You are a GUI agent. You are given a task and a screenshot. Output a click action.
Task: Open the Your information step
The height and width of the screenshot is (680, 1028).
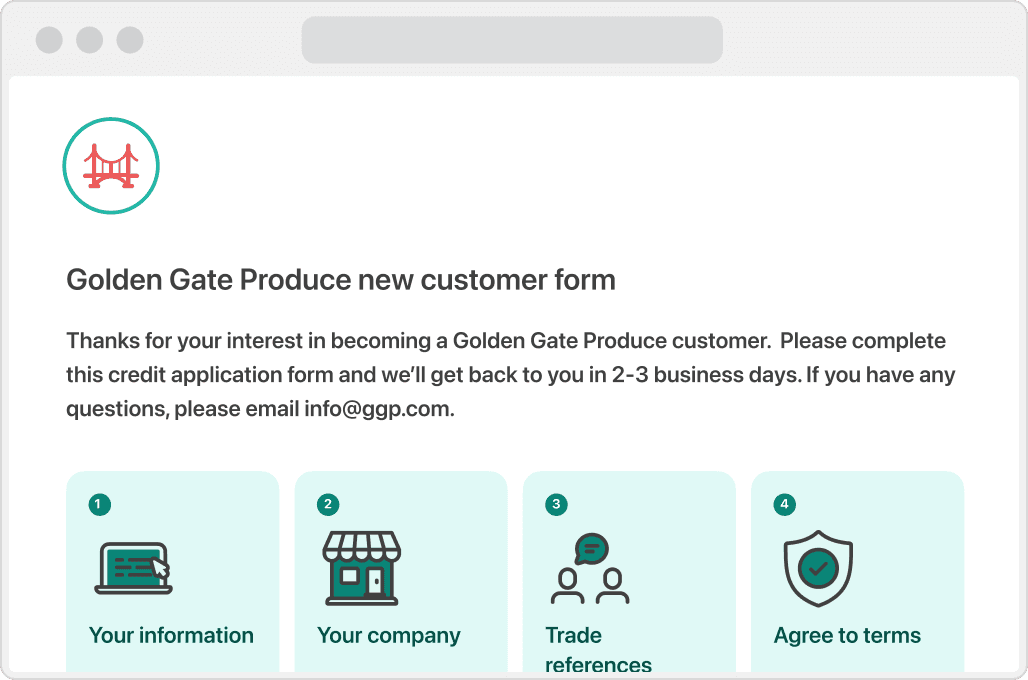[x=171, y=635]
